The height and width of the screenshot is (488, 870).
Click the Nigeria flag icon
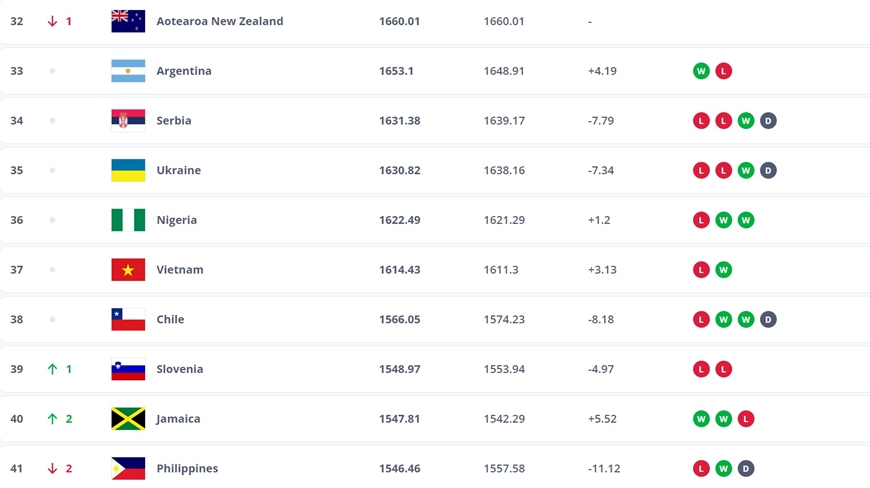click(128, 220)
